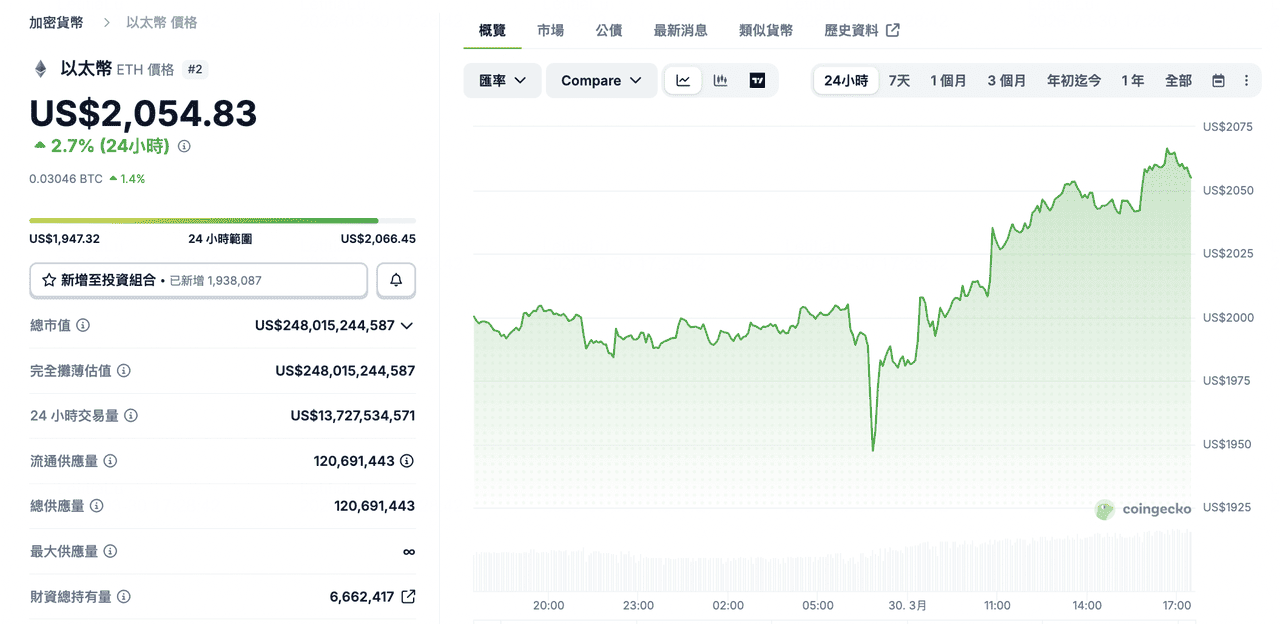The image size is (1280, 624).
Task: Click info icon beside 24小時 price change
Action: [x=184, y=146]
